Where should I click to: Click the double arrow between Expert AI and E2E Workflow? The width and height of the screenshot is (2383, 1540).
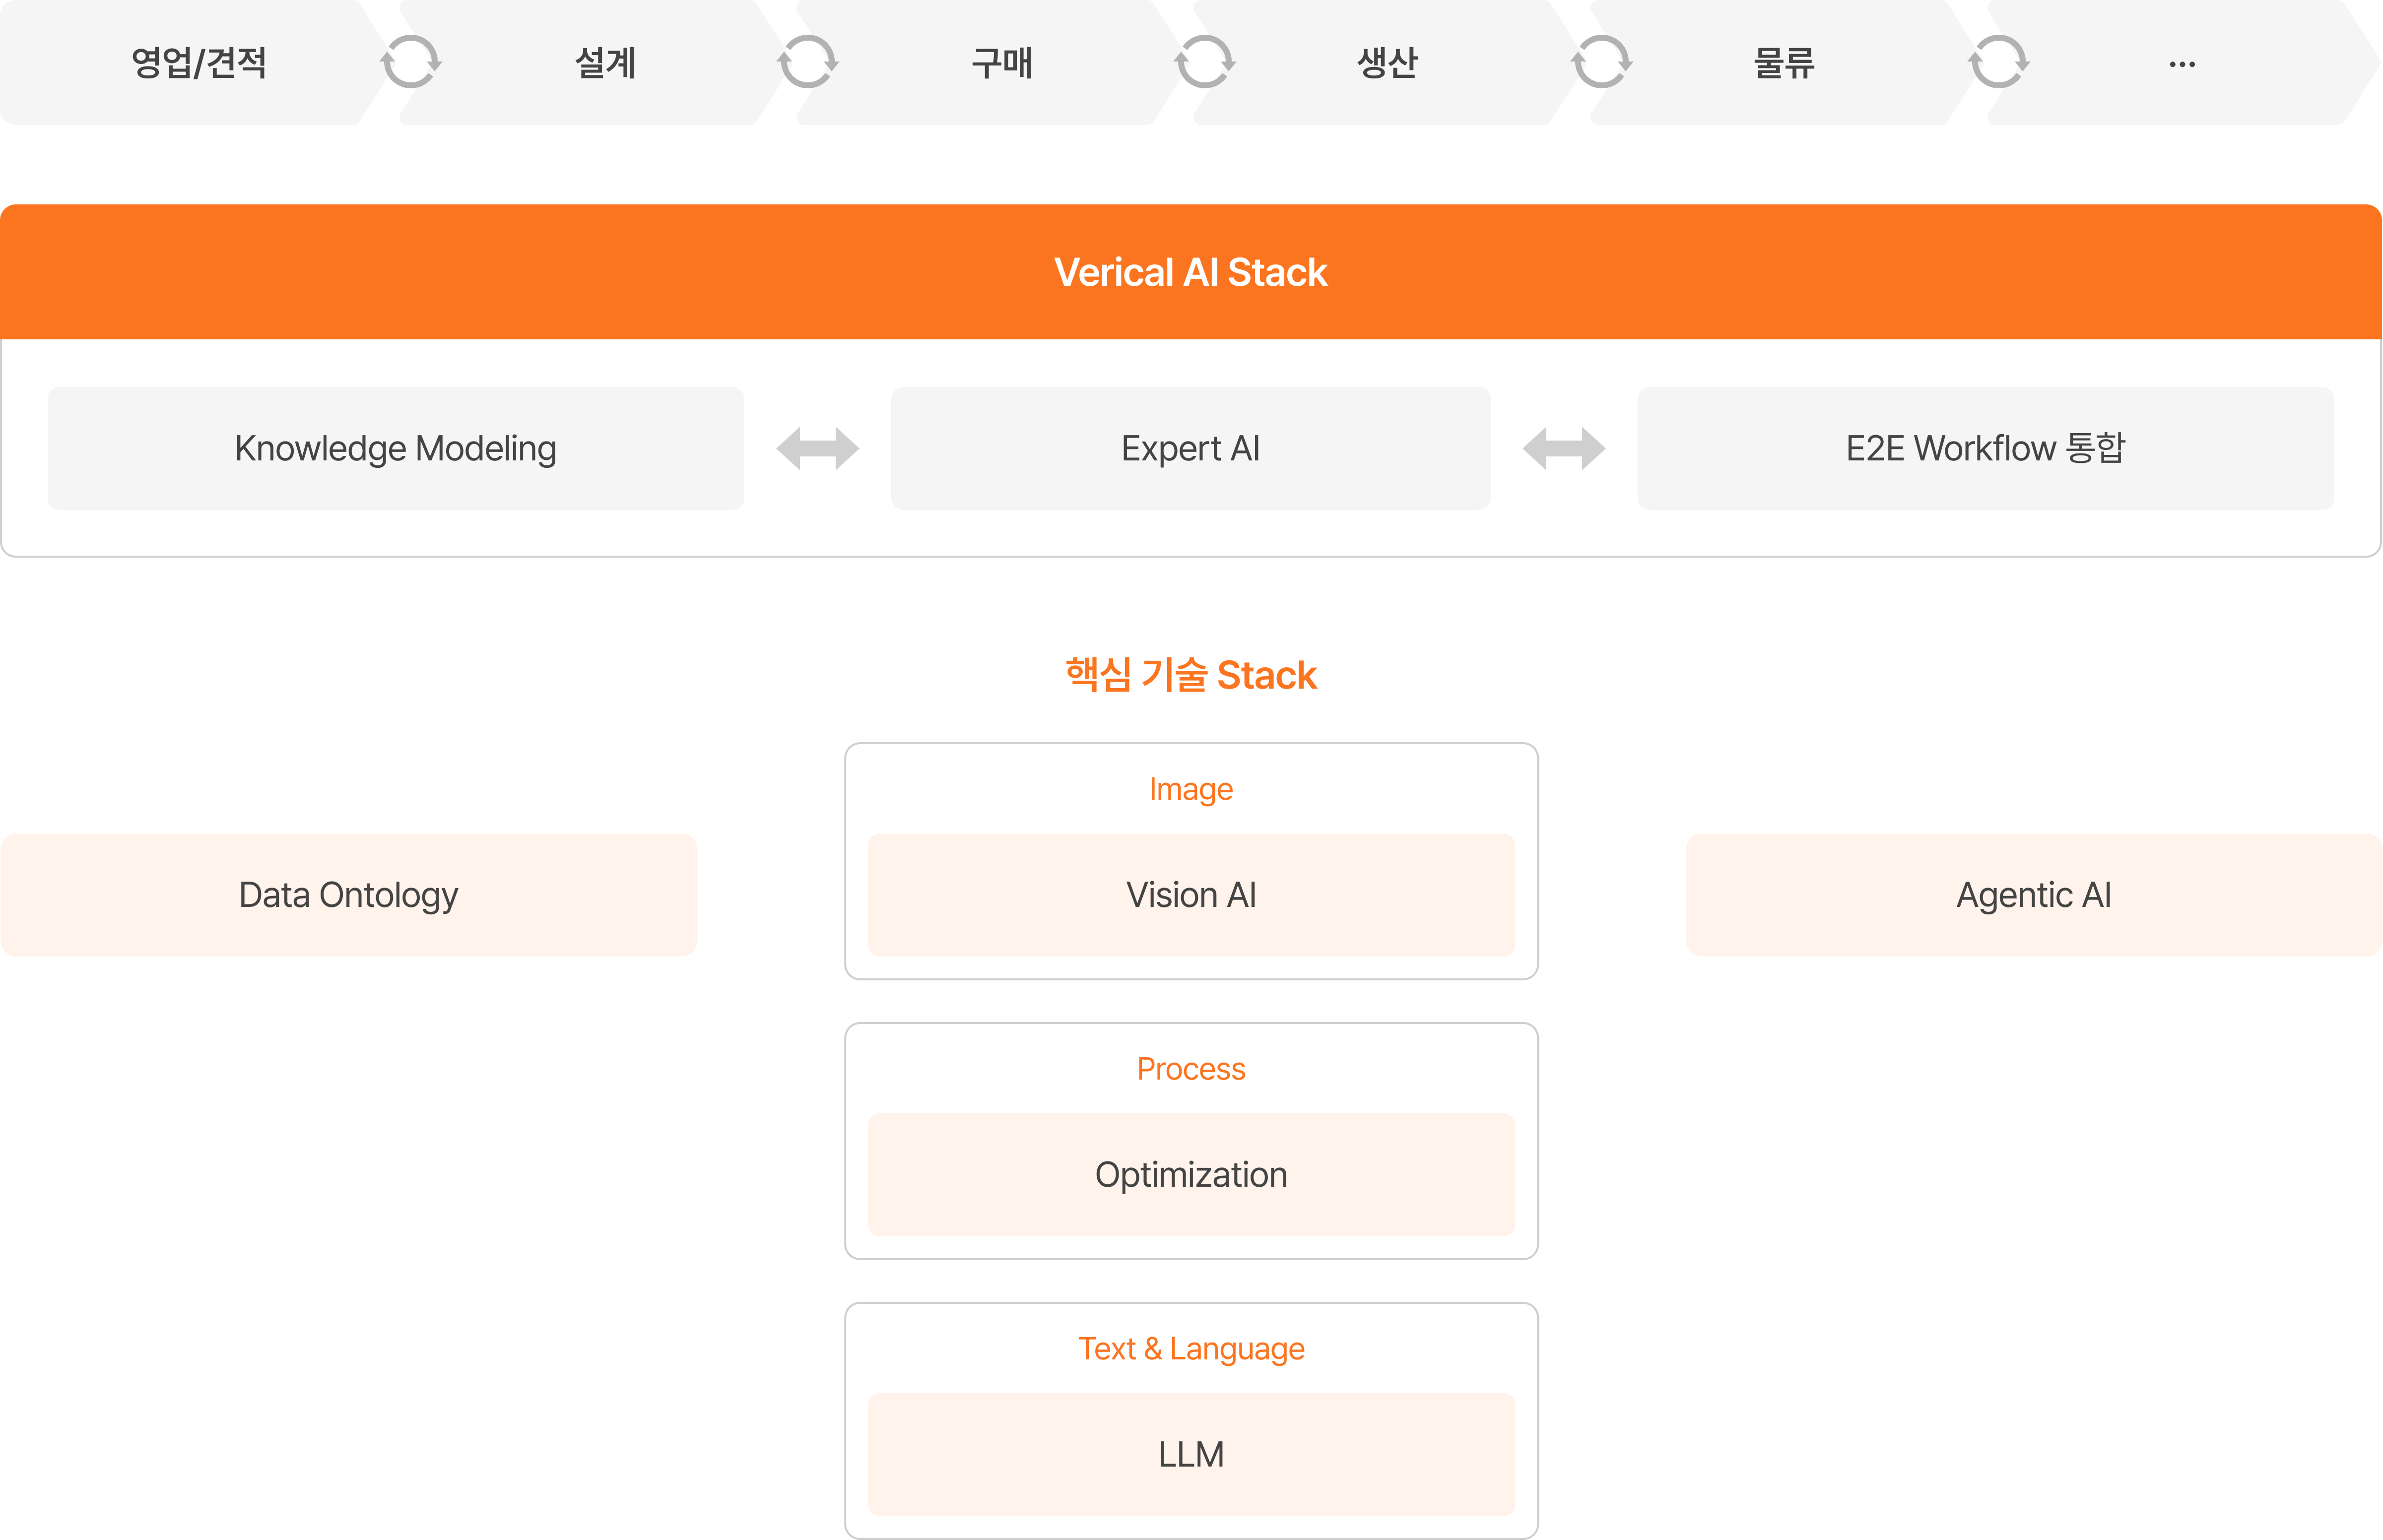[x=1564, y=449]
